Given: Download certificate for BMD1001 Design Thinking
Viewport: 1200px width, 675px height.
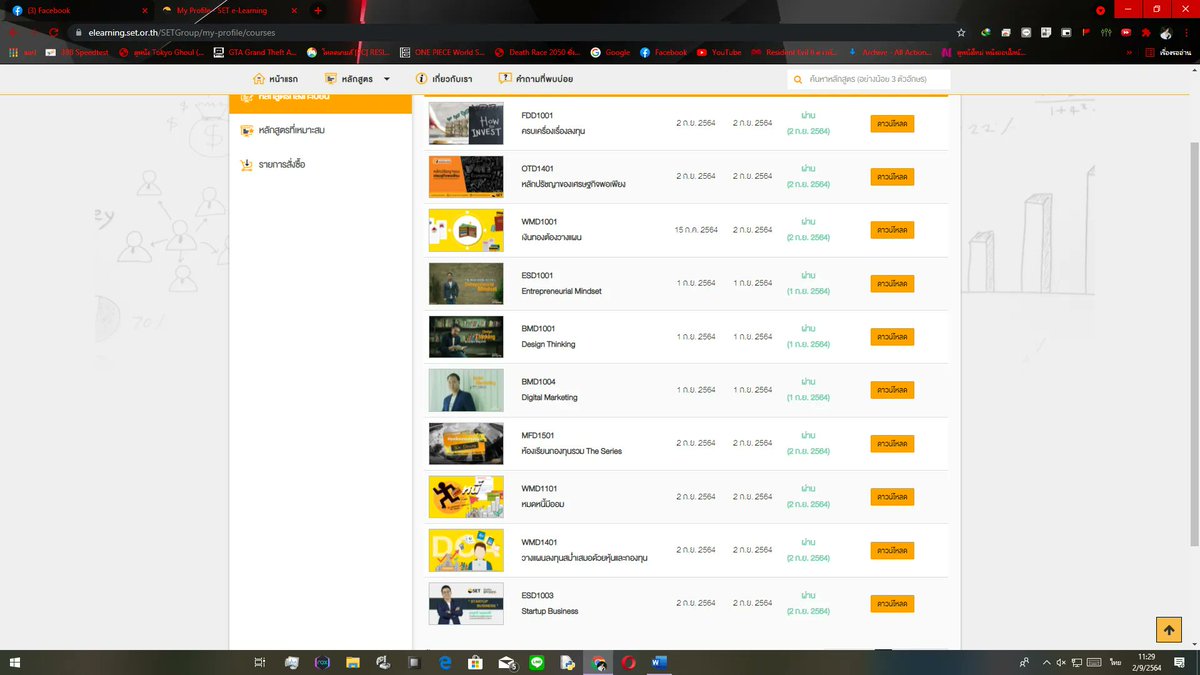Looking at the screenshot, I should (x=892, y=337).
